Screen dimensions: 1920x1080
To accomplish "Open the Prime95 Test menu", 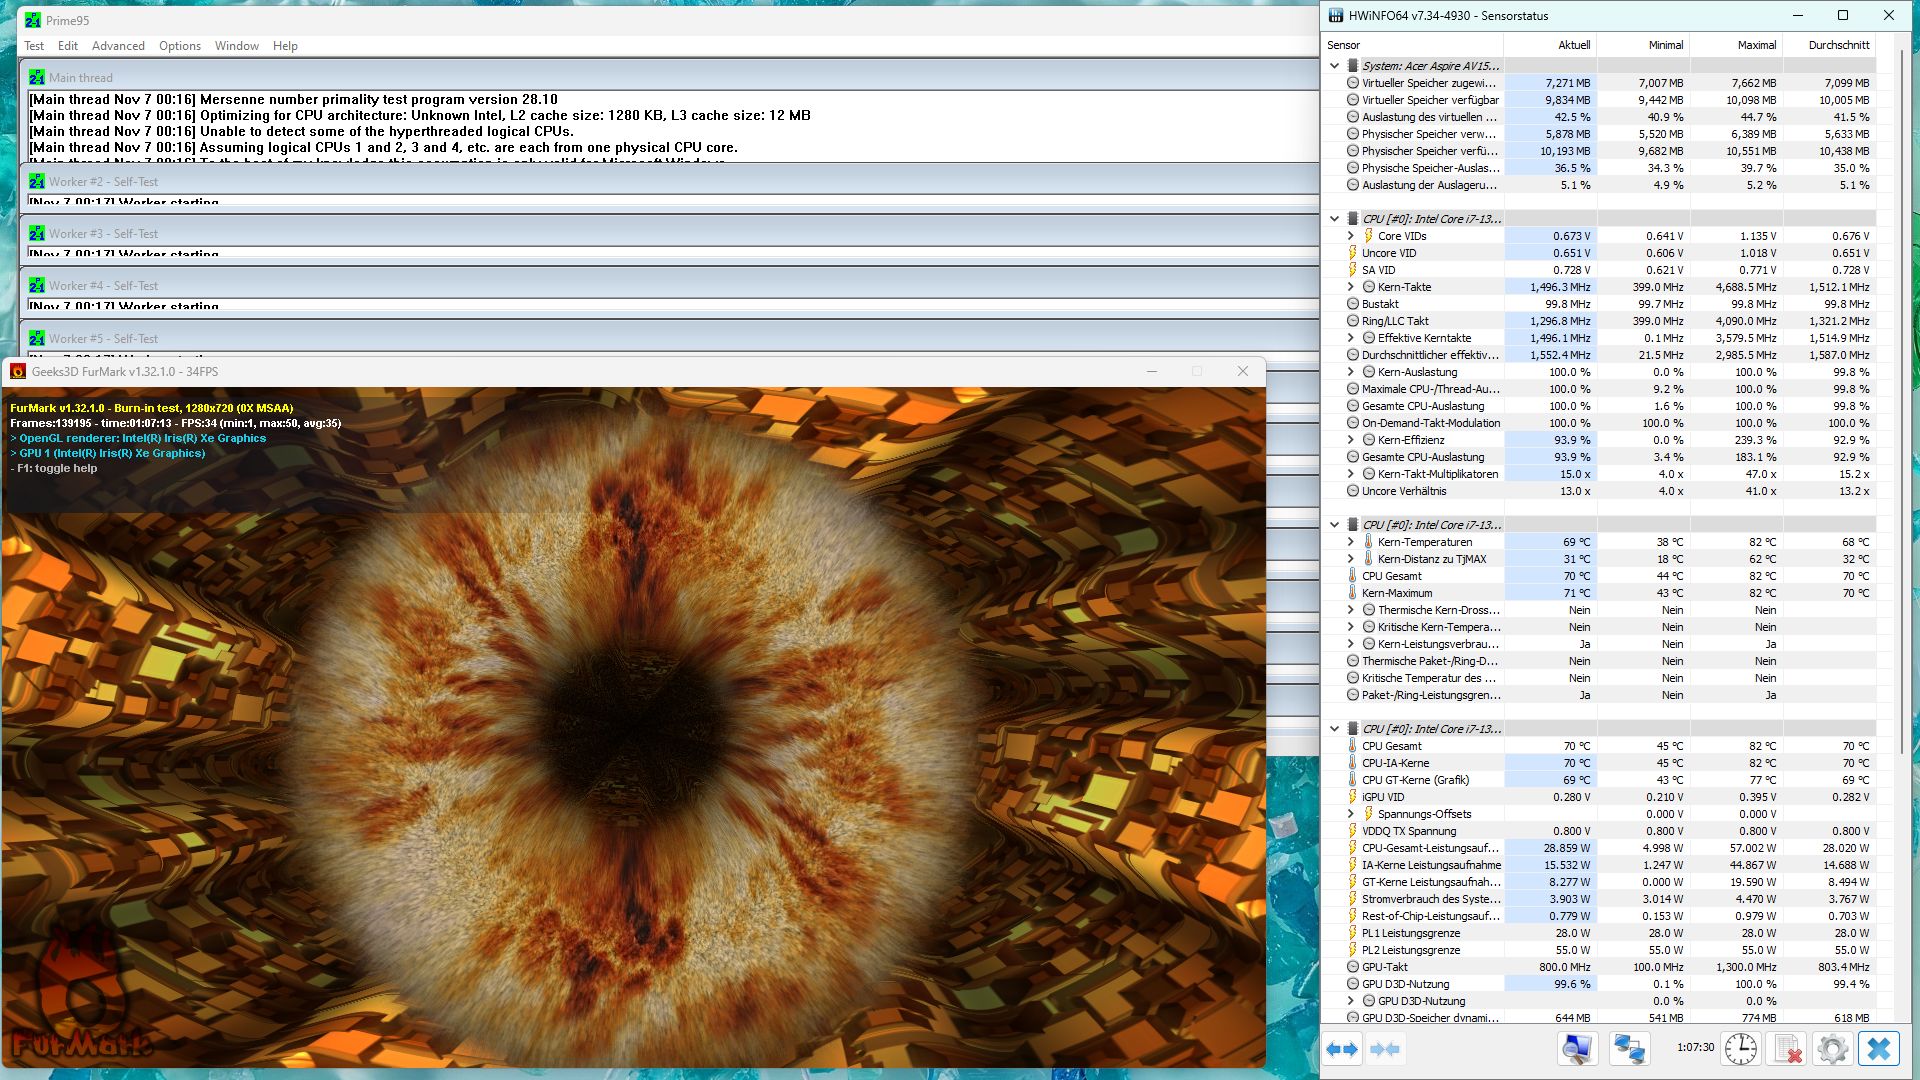I will 34,46.
